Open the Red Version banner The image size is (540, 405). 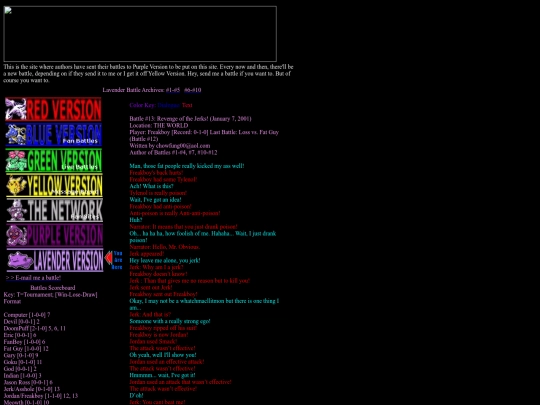point(53,109)
